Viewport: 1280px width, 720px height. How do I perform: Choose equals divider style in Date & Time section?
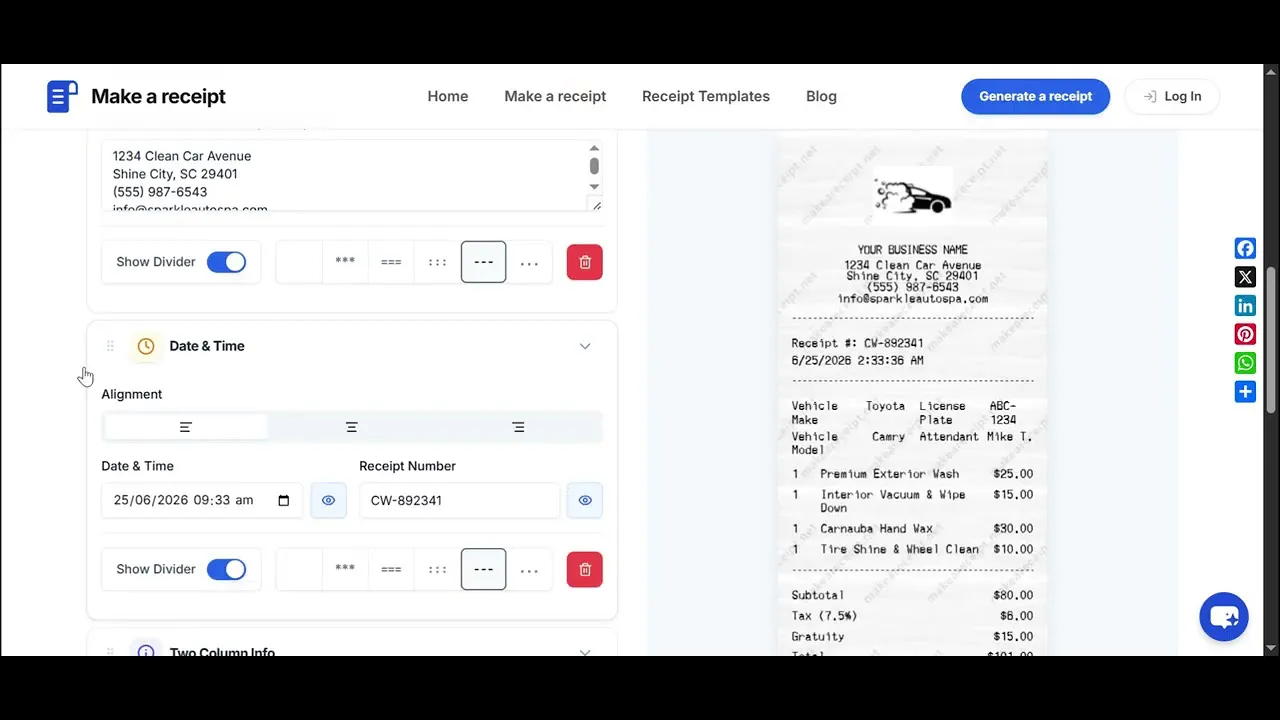pos(391,569)
